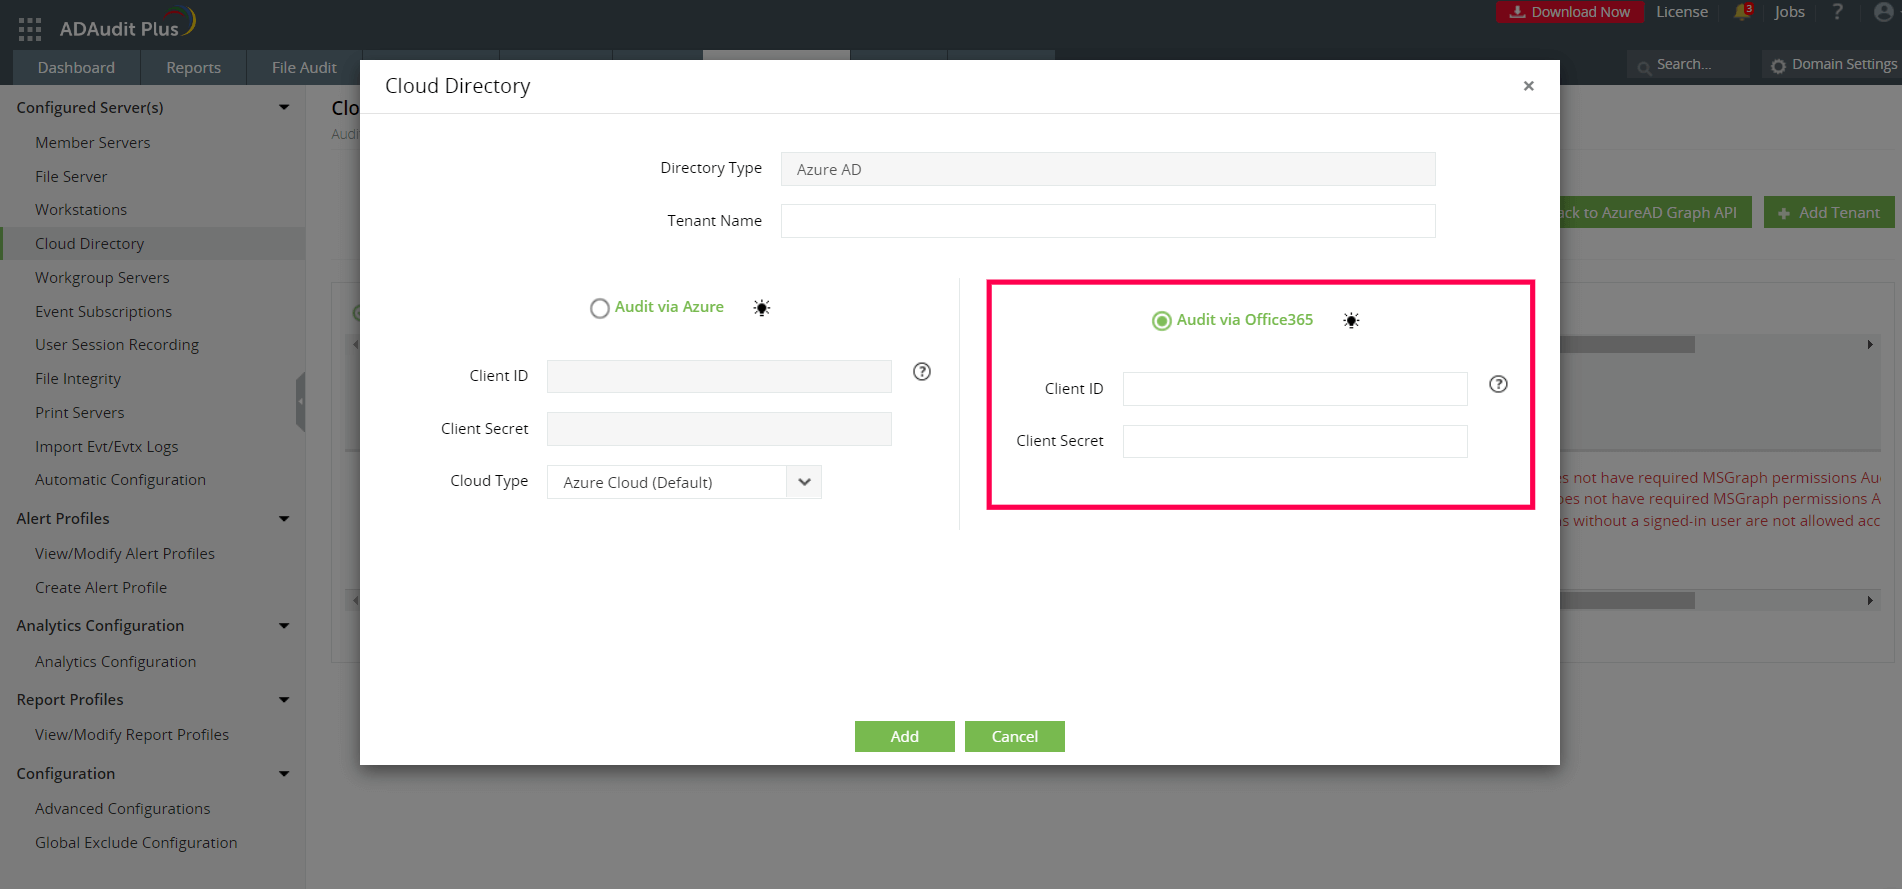Click the ADAudit Plus logo
The width and height of the screenshot is (1902, 889).
(x=127, y=25)
